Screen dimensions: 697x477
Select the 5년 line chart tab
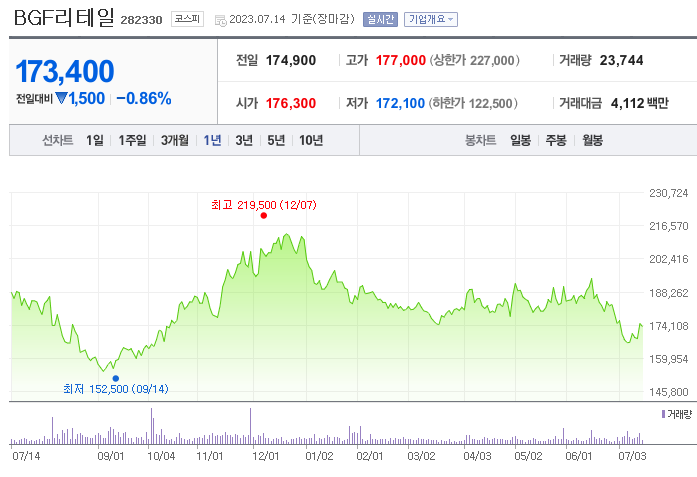coord(276,140)
